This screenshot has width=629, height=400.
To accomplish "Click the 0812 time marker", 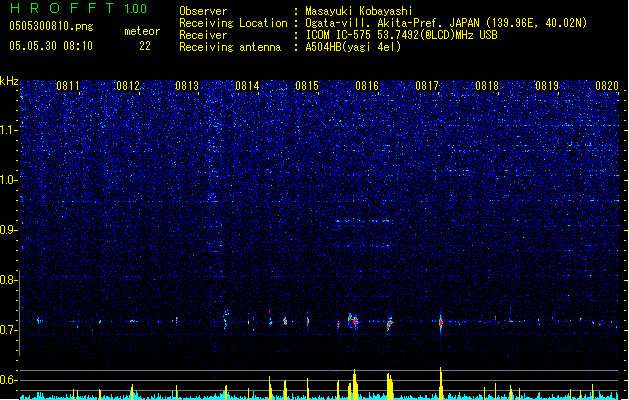I will [x=128, y=86].
